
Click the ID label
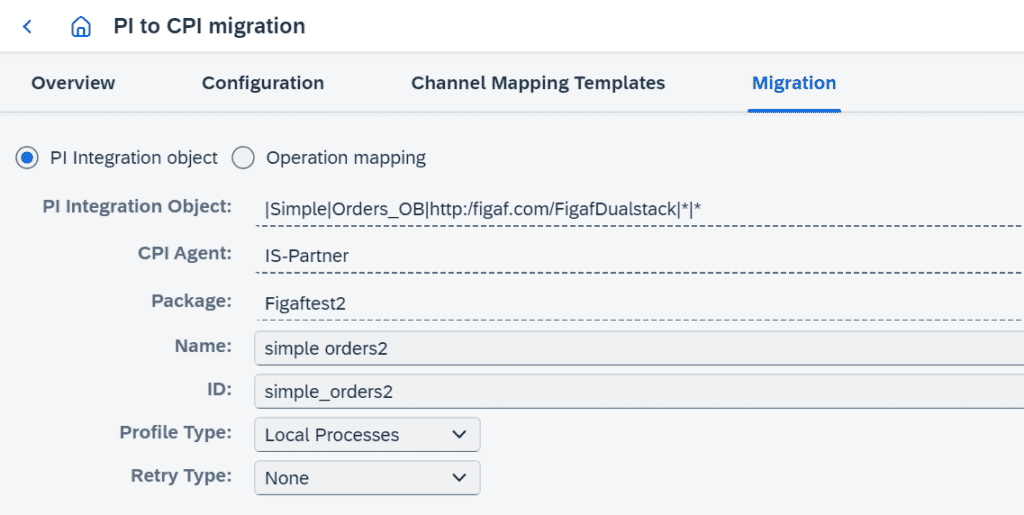(219, 389)
